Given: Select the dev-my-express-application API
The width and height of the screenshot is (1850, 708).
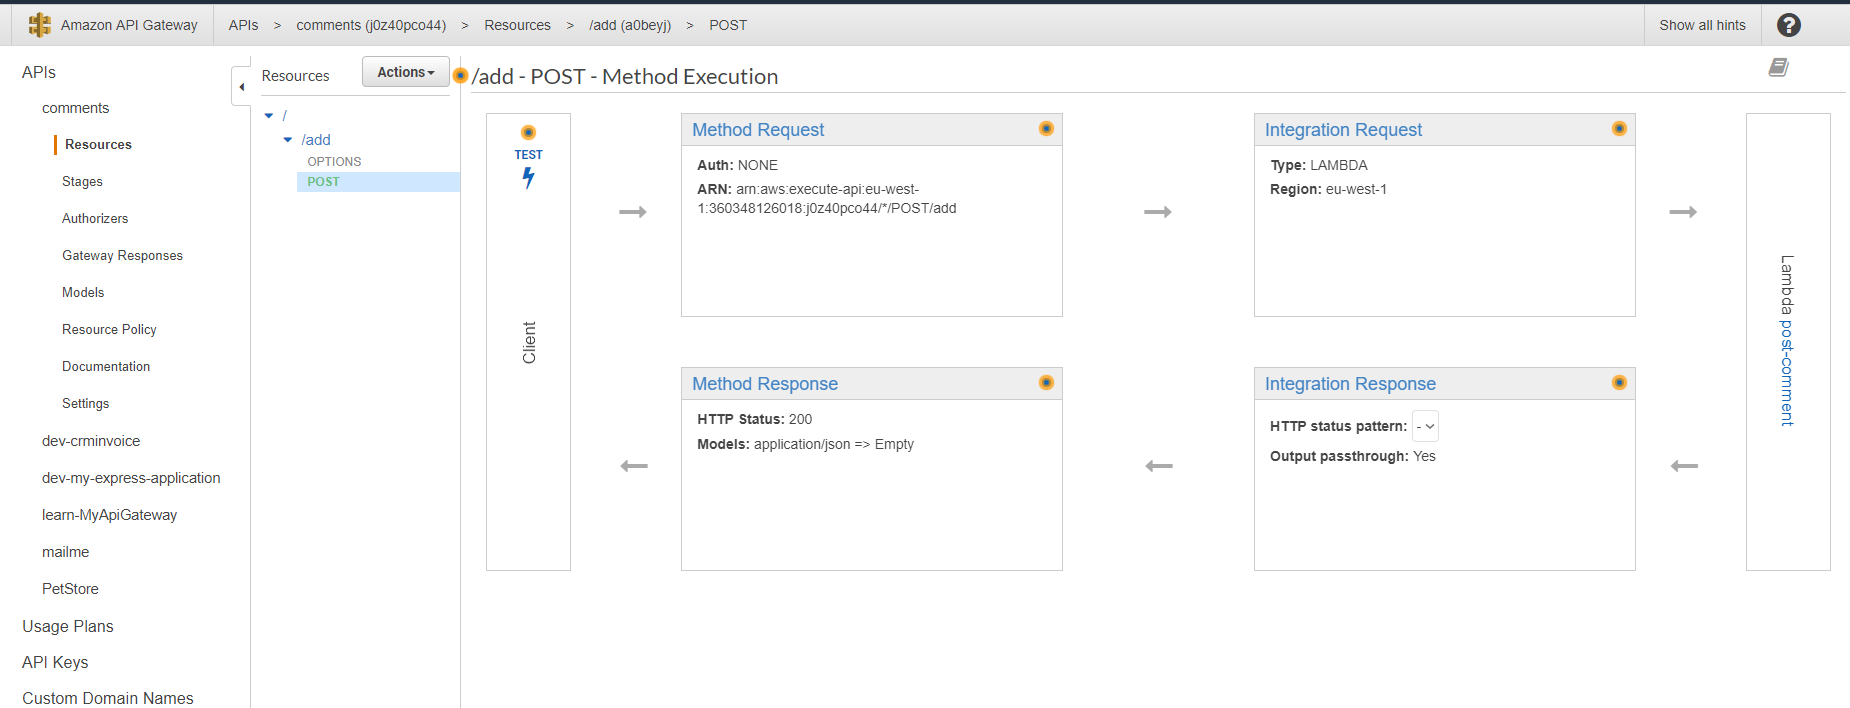Looking at the screenshot, I should [131, 478].
